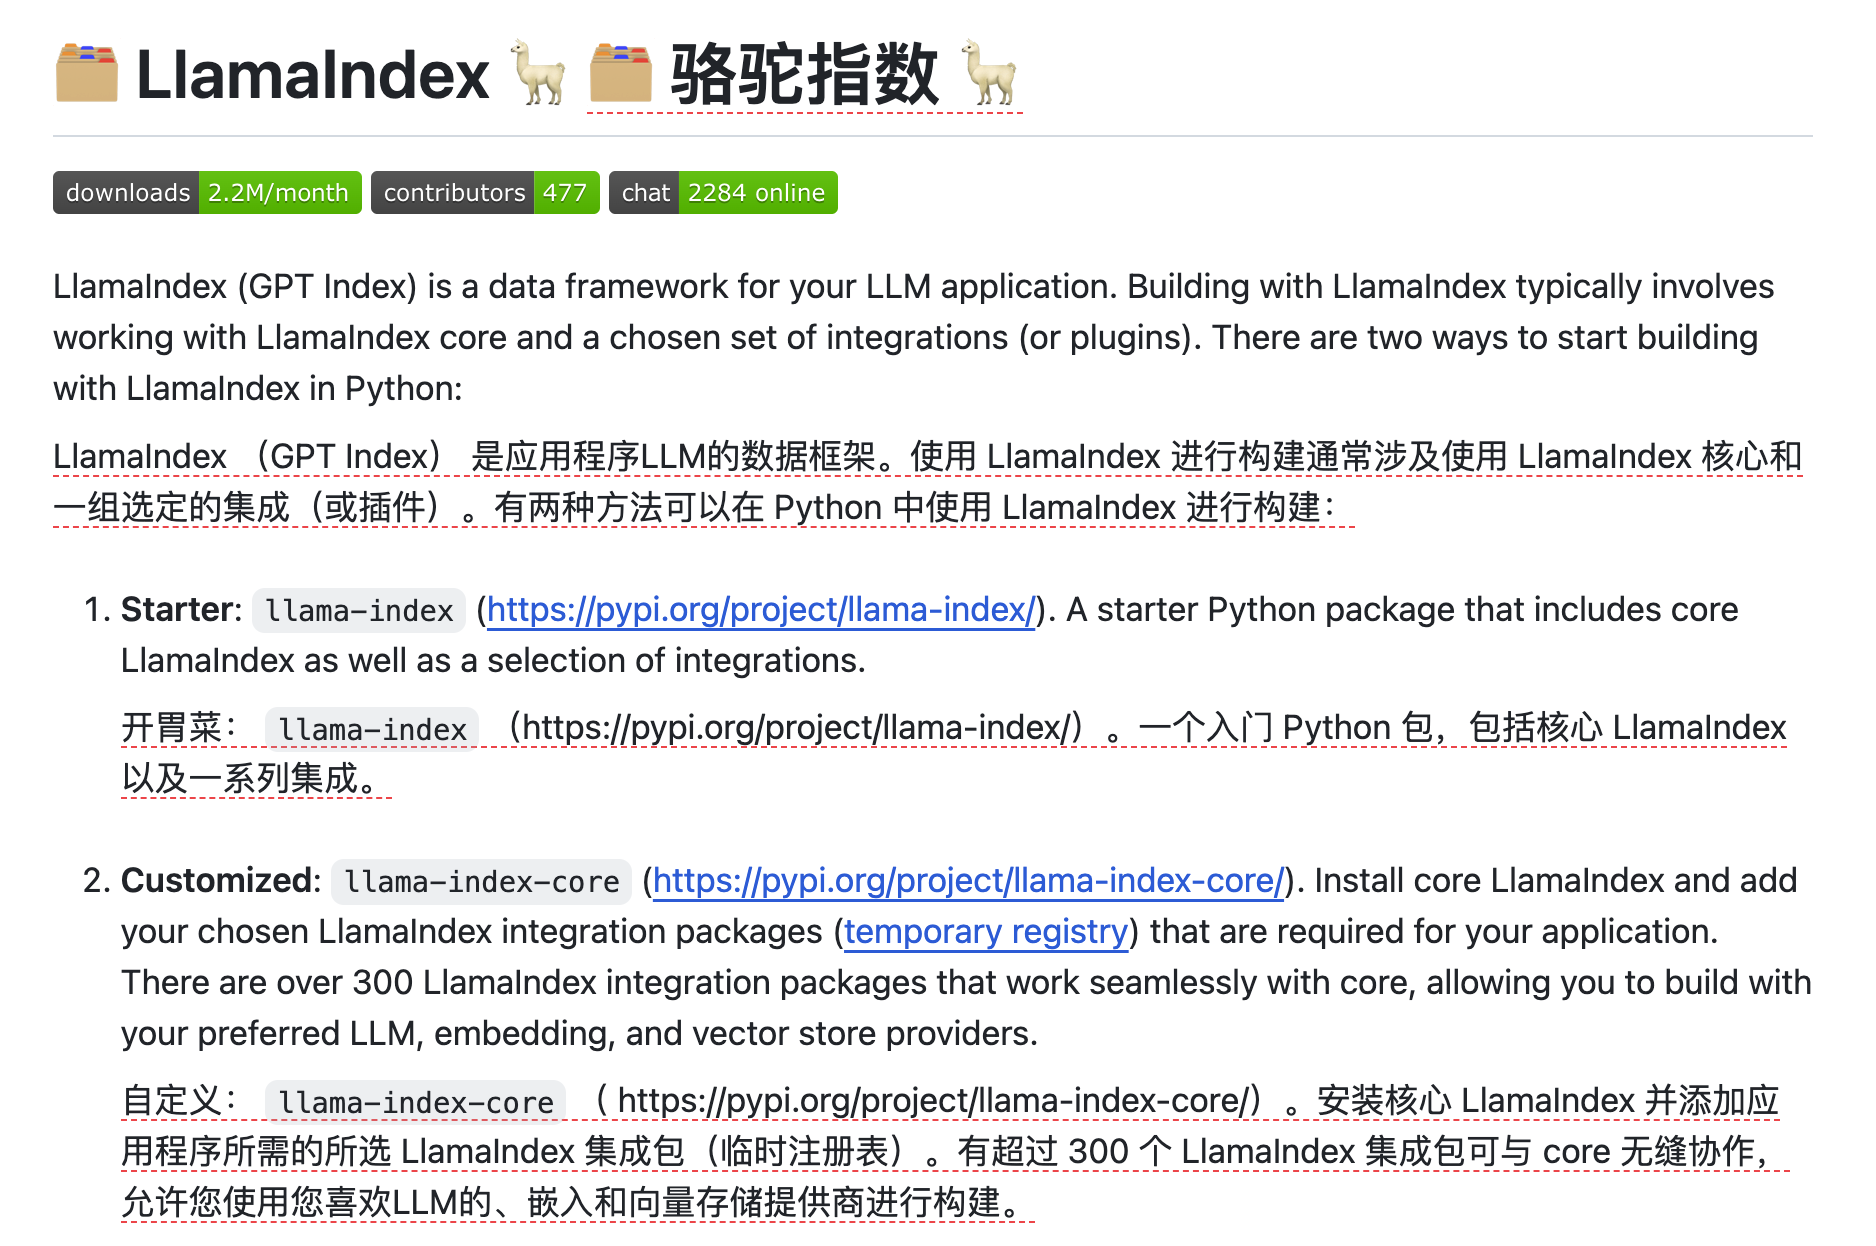Click the llama-index code in 开胃菜 translation
The image size is (1876, 1246).
click(x=372, y=729)
